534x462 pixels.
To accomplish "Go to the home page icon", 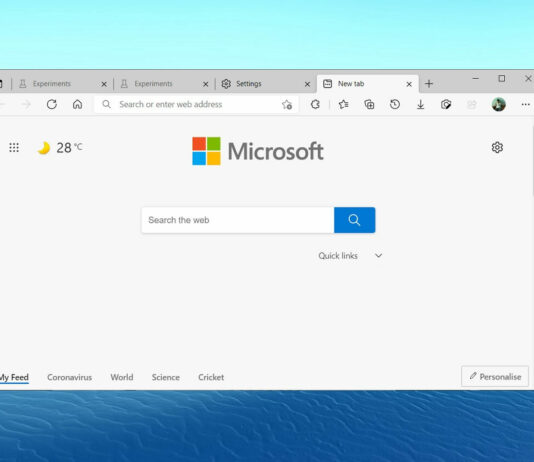I will point(77,104).
